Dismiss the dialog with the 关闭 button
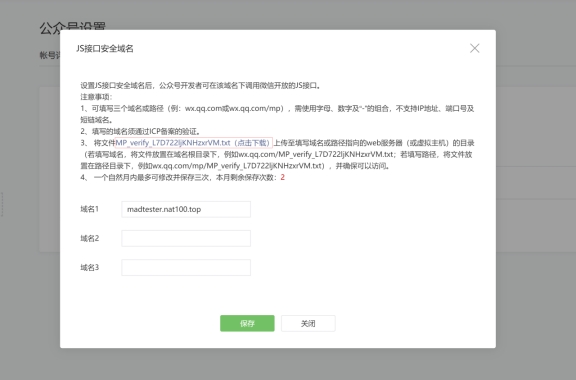This screenshot has height=380, width=576. [308, 323]
